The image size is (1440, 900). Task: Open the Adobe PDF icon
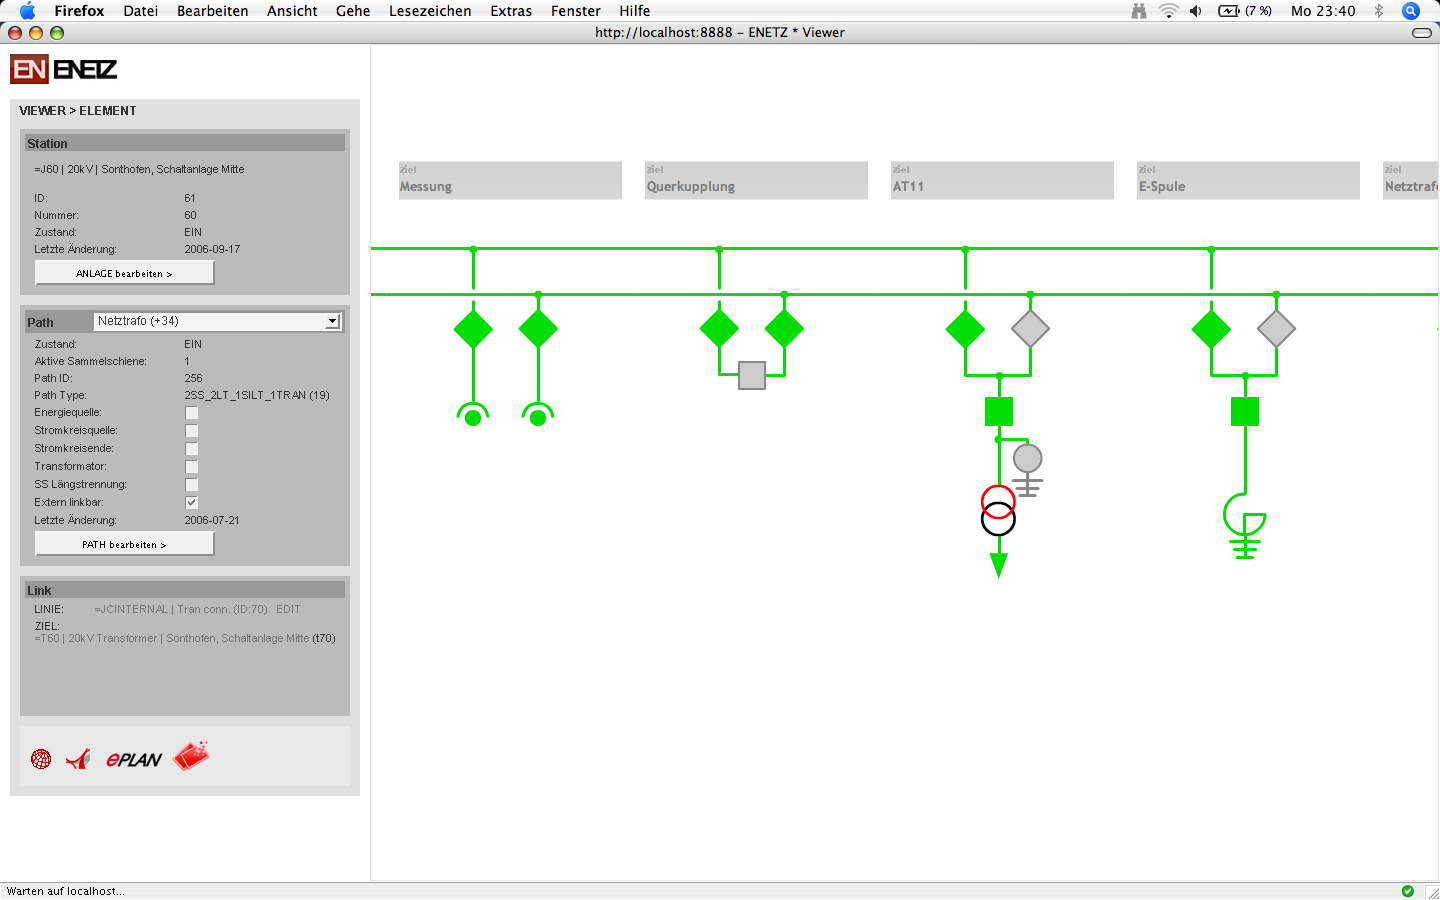tap(78, 759)
